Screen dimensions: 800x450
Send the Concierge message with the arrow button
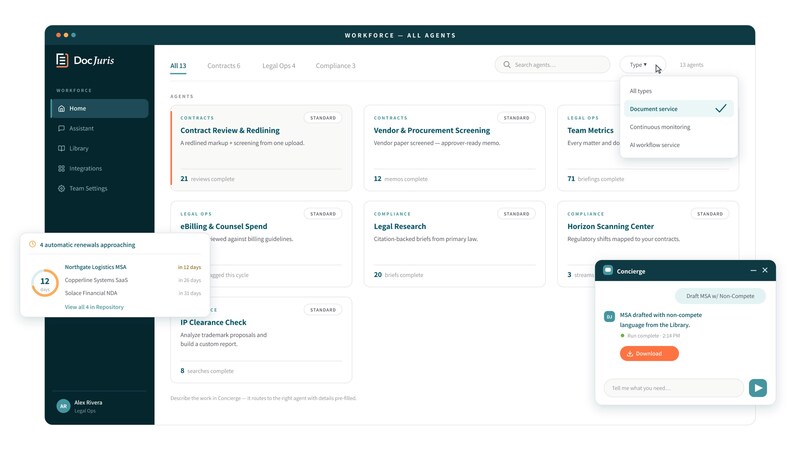758,388
